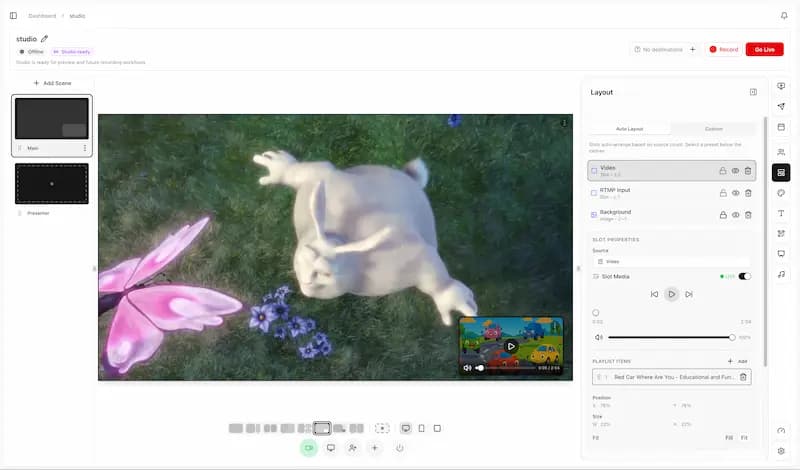Add a destination with the plus icon
The image size is (800, 470).
[x=692, y=50]
